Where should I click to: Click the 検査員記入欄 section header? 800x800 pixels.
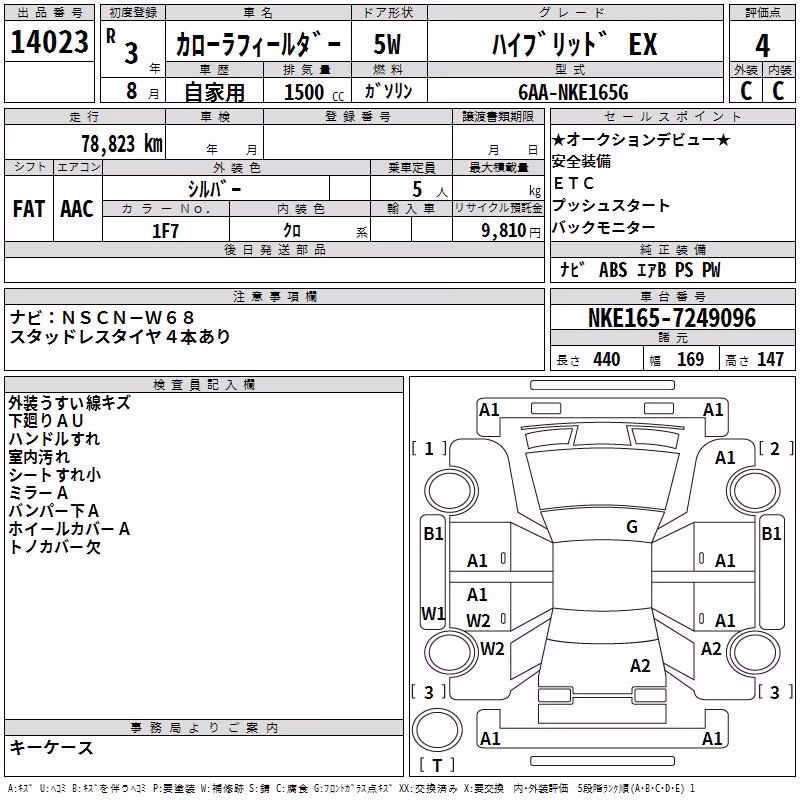pos(204,385)
